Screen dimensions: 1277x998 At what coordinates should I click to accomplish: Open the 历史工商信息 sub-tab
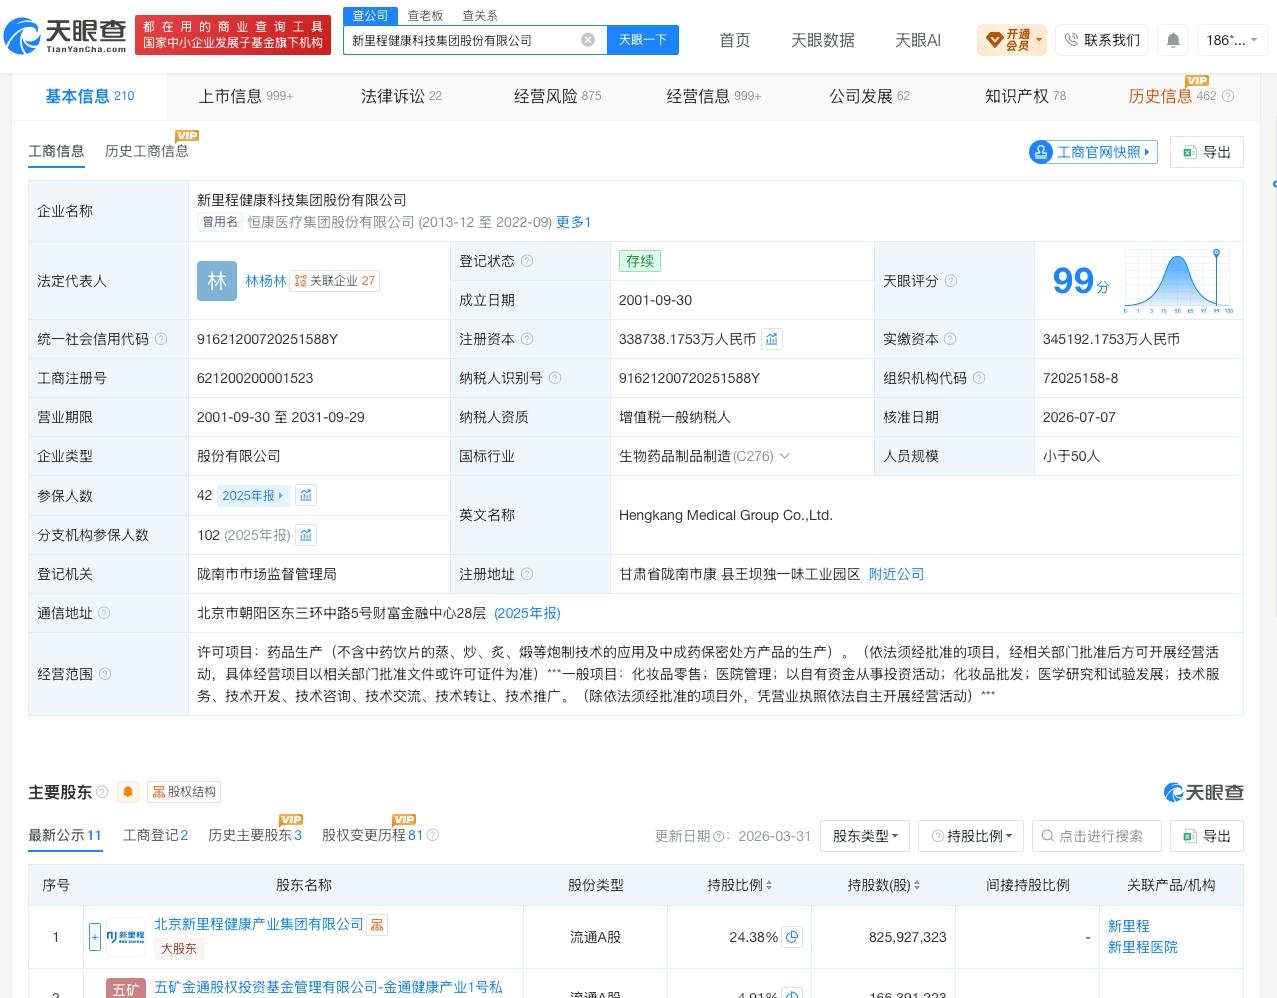point(147,151)
